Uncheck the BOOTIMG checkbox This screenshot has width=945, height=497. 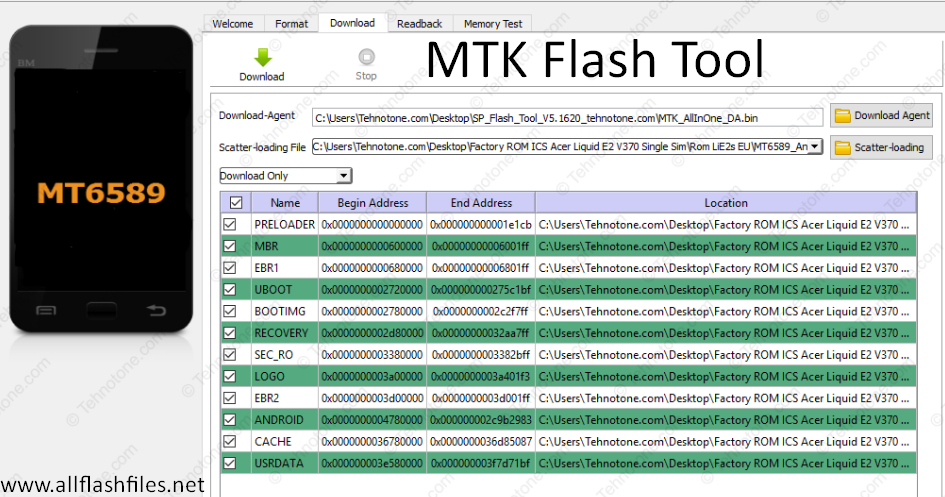tap(230, 311)
